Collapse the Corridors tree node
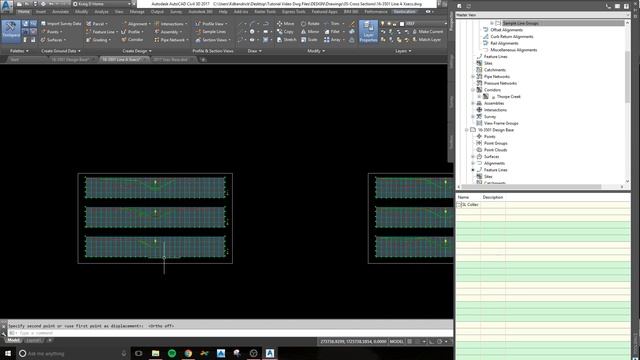This screenshot has width=640, height=360. (473, 90)
